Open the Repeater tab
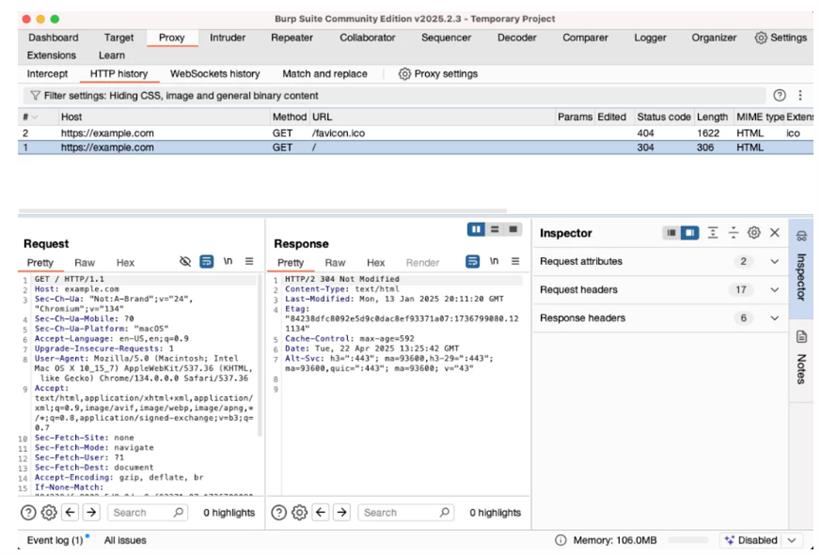820x554 pixels. pos(292,38)
